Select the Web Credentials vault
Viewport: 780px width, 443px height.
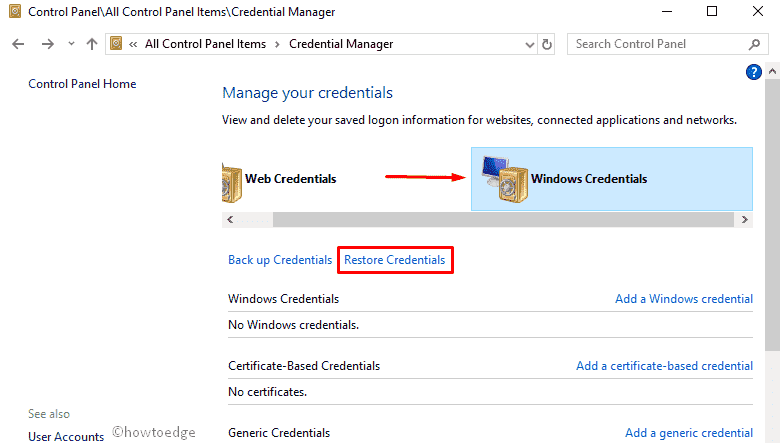[280, 179]
